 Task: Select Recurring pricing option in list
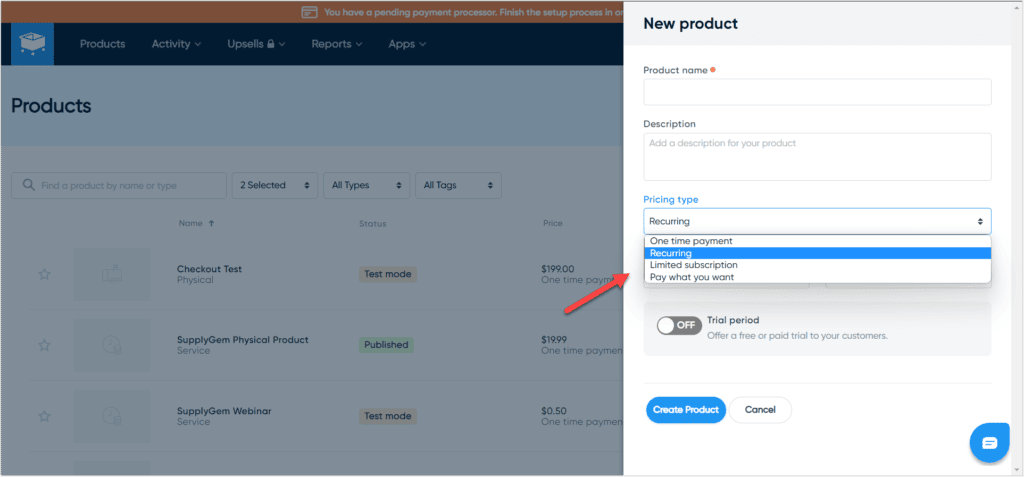pos(817,253)
